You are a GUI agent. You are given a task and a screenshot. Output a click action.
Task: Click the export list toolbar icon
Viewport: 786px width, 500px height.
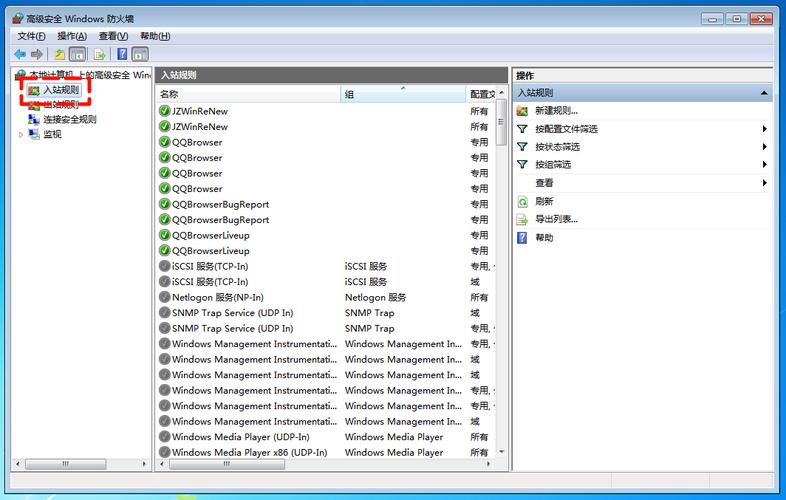click(99, 54)
